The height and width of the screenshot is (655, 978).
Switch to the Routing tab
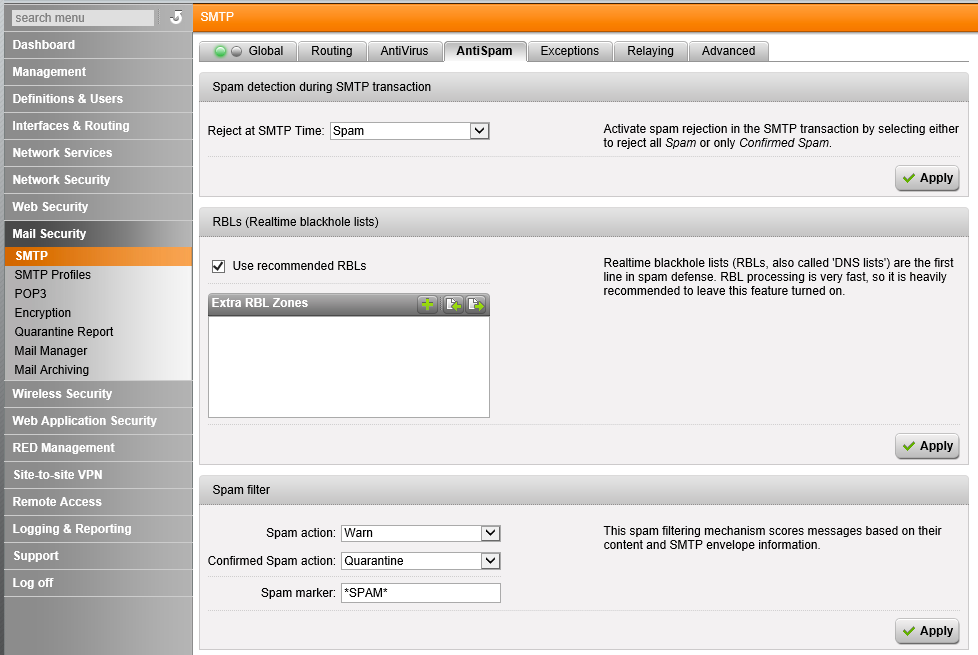(332, 51)
